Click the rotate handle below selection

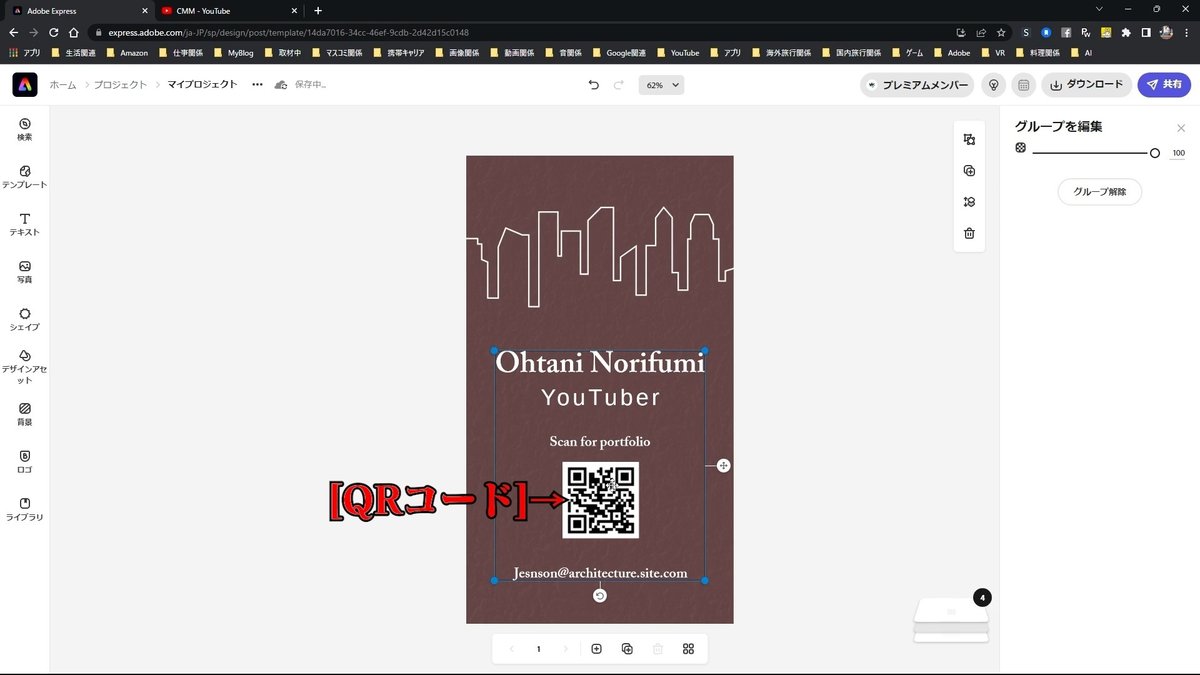coord(599,596)
